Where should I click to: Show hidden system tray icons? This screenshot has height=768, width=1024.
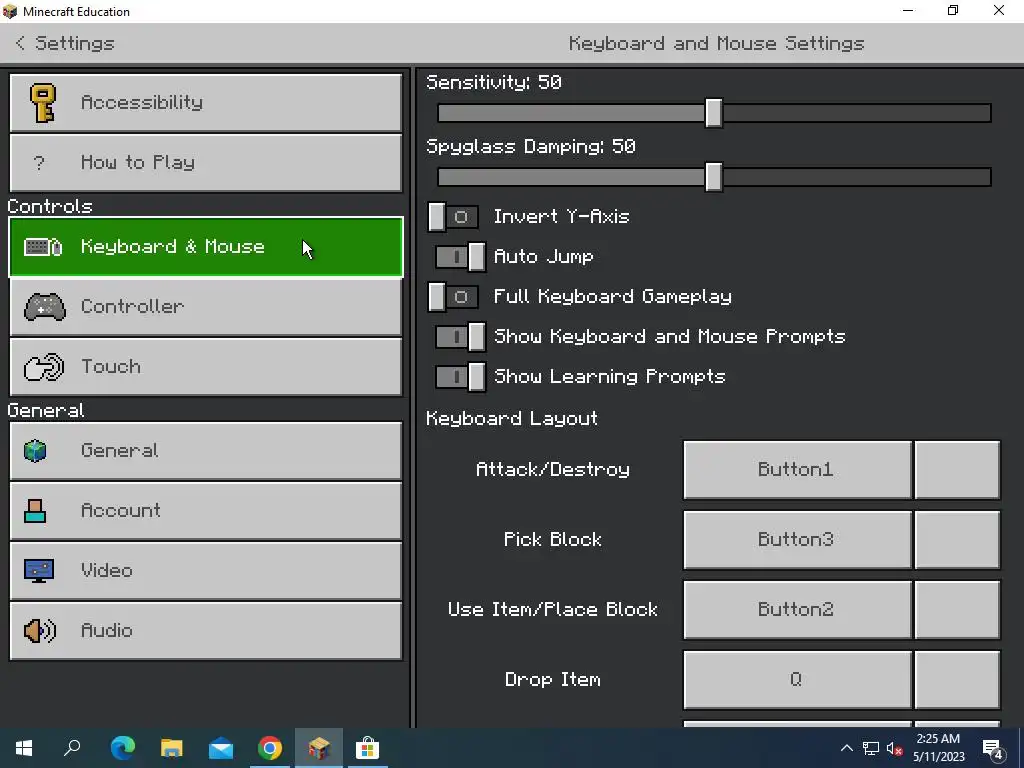pos(846,748)
